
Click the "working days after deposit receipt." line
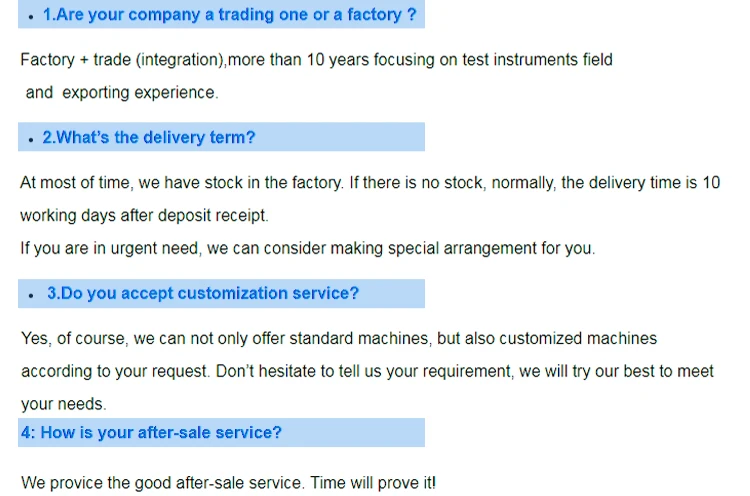144,215
